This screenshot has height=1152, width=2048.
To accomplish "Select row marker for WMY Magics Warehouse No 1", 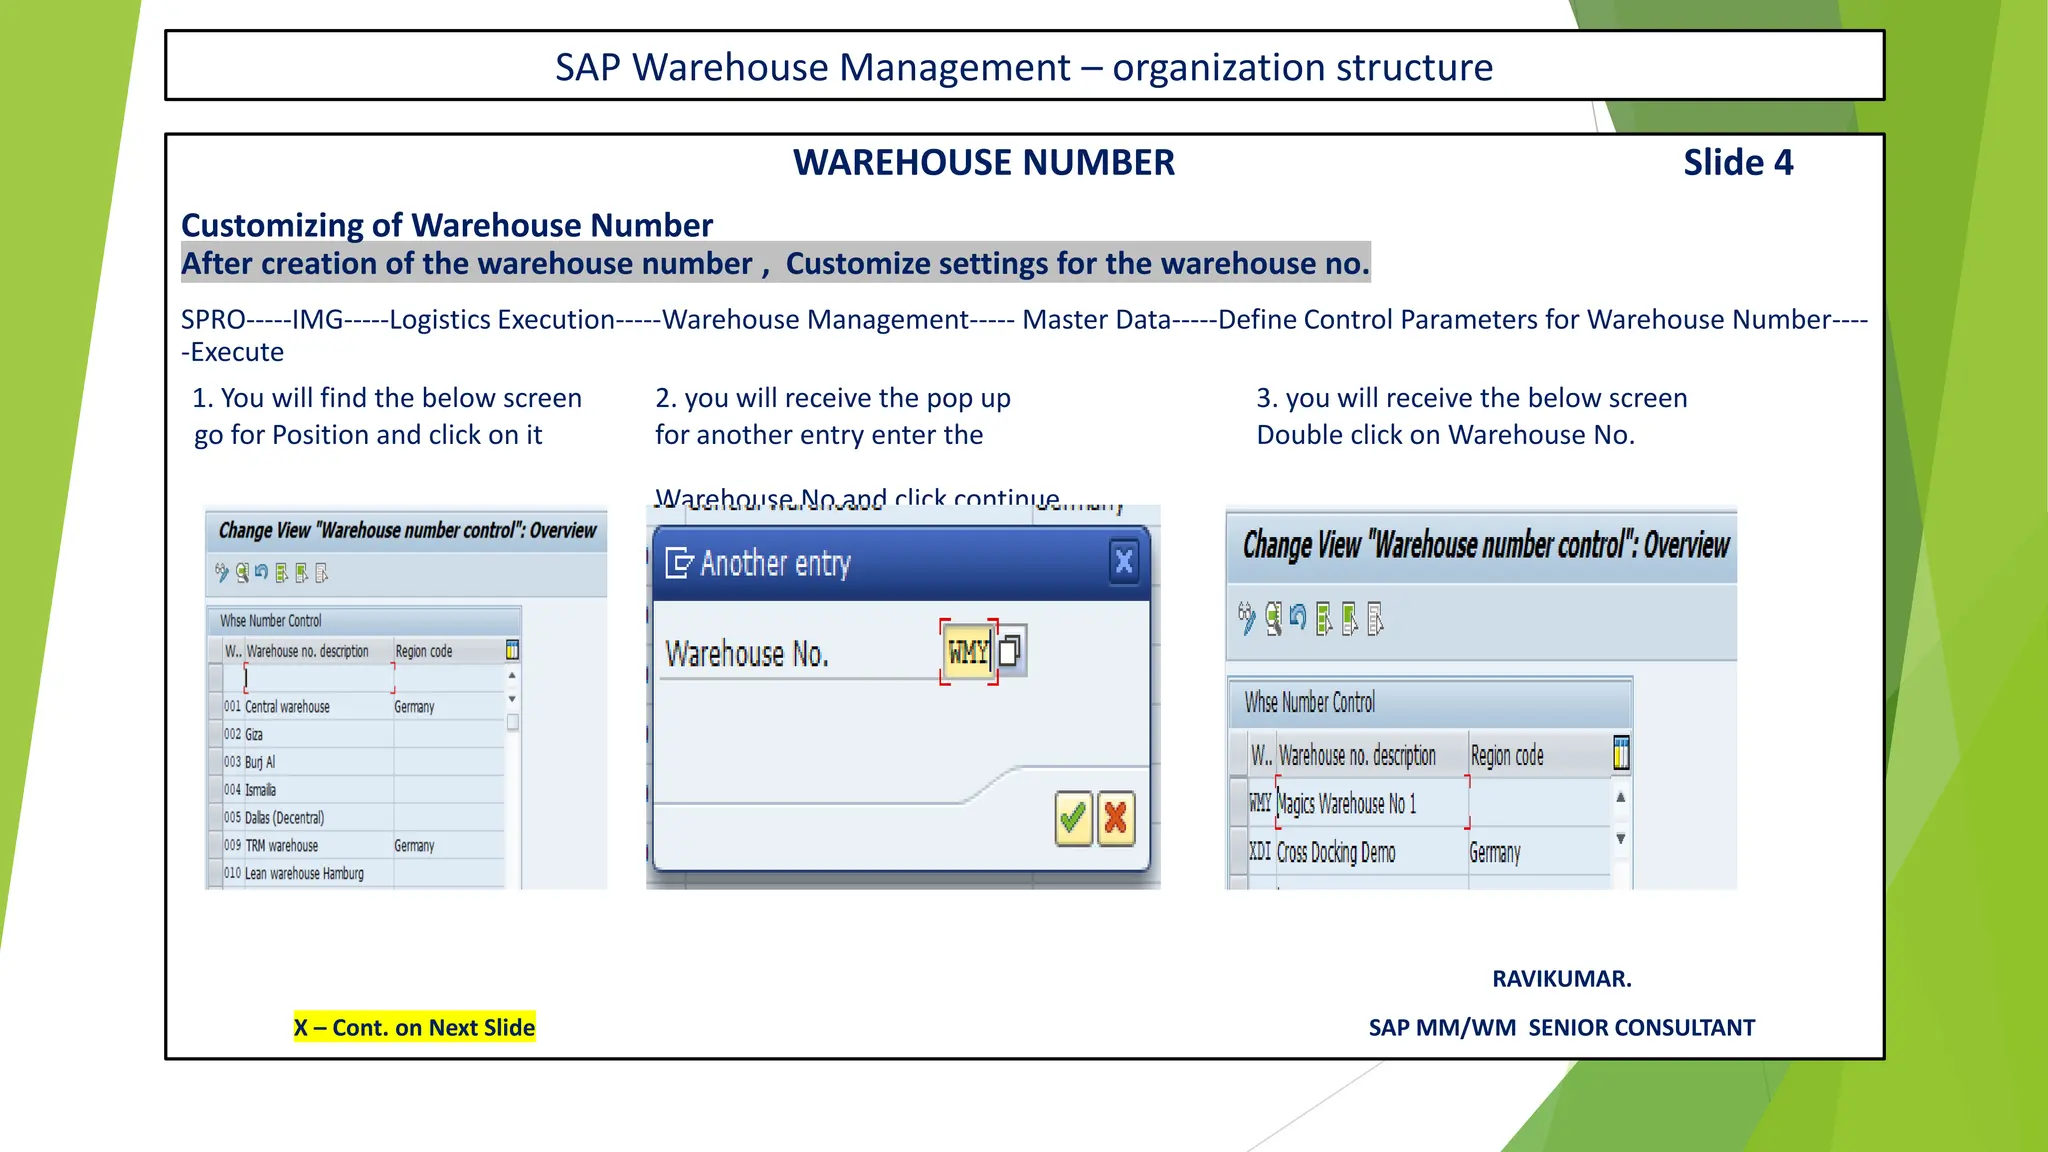I will click(x=1238, y=803).
